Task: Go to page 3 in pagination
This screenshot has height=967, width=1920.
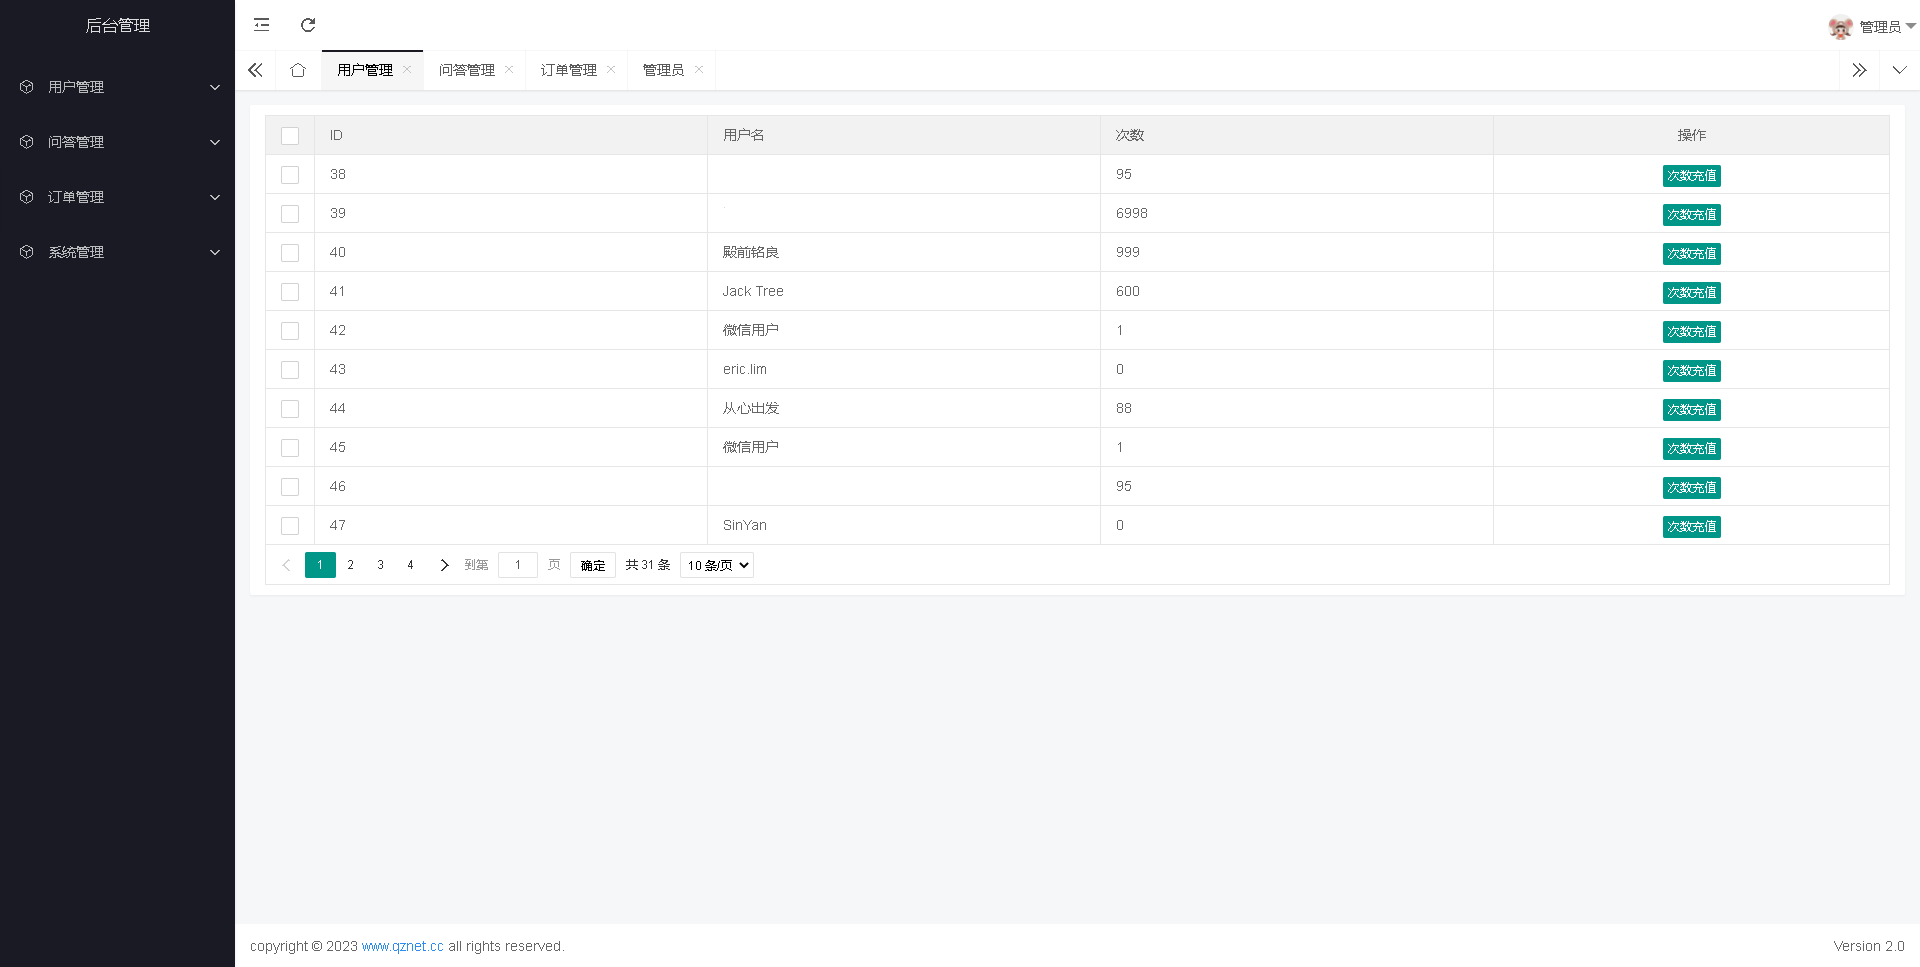Action: [x=380, y=565]
